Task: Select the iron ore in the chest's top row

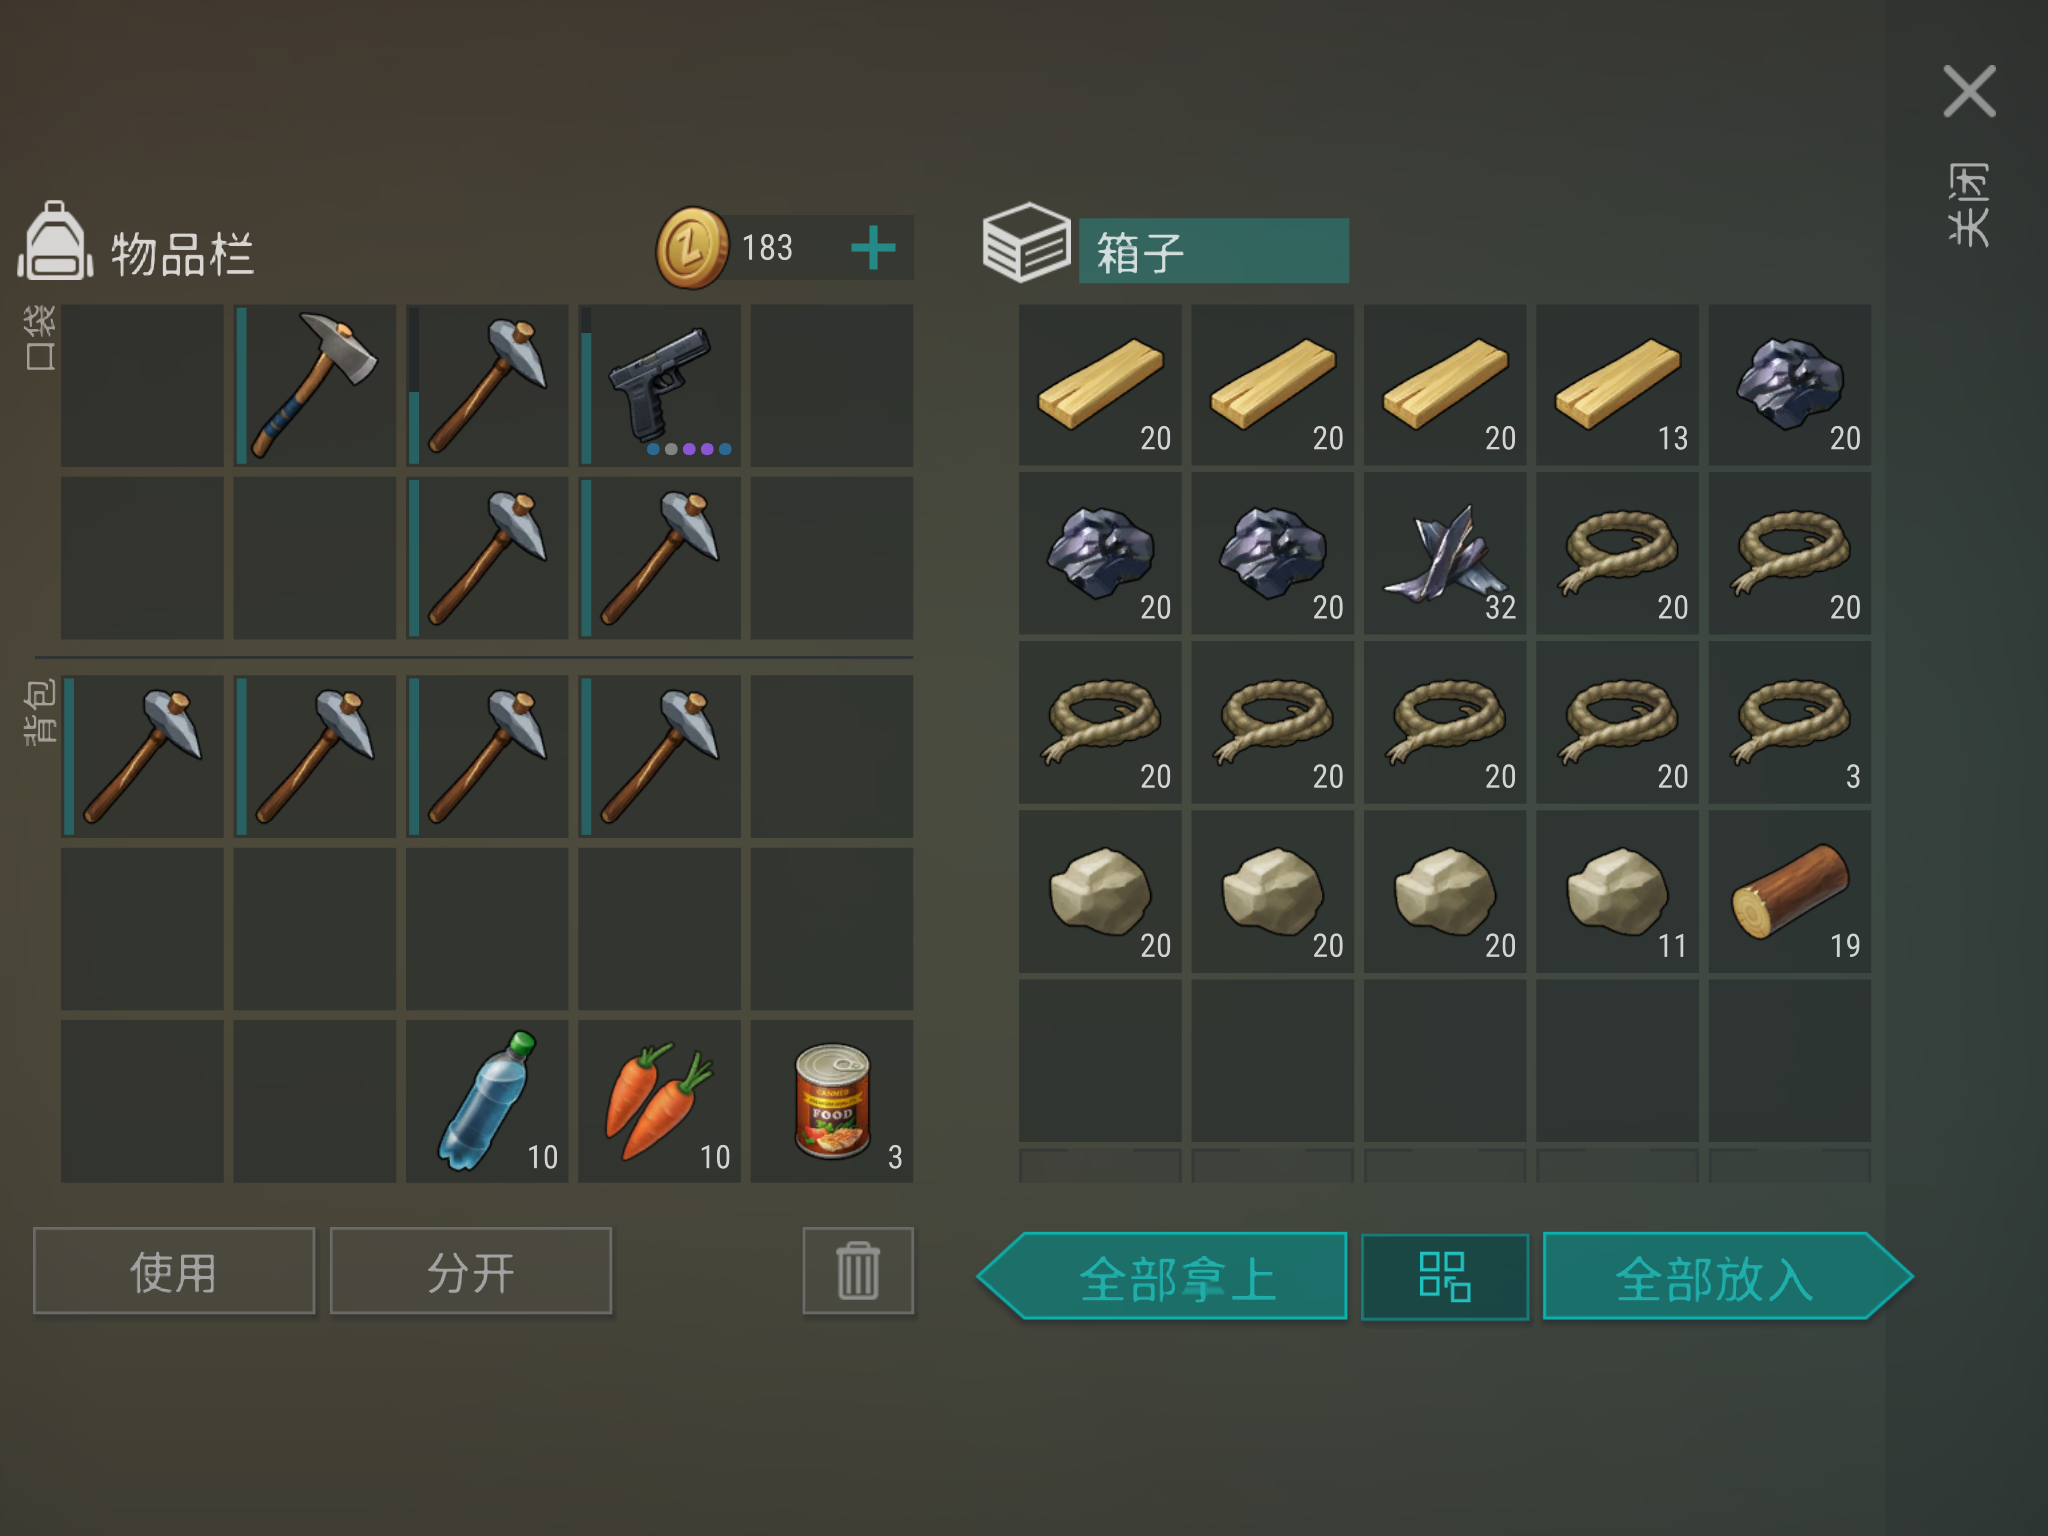Action: coord(1790,385)
